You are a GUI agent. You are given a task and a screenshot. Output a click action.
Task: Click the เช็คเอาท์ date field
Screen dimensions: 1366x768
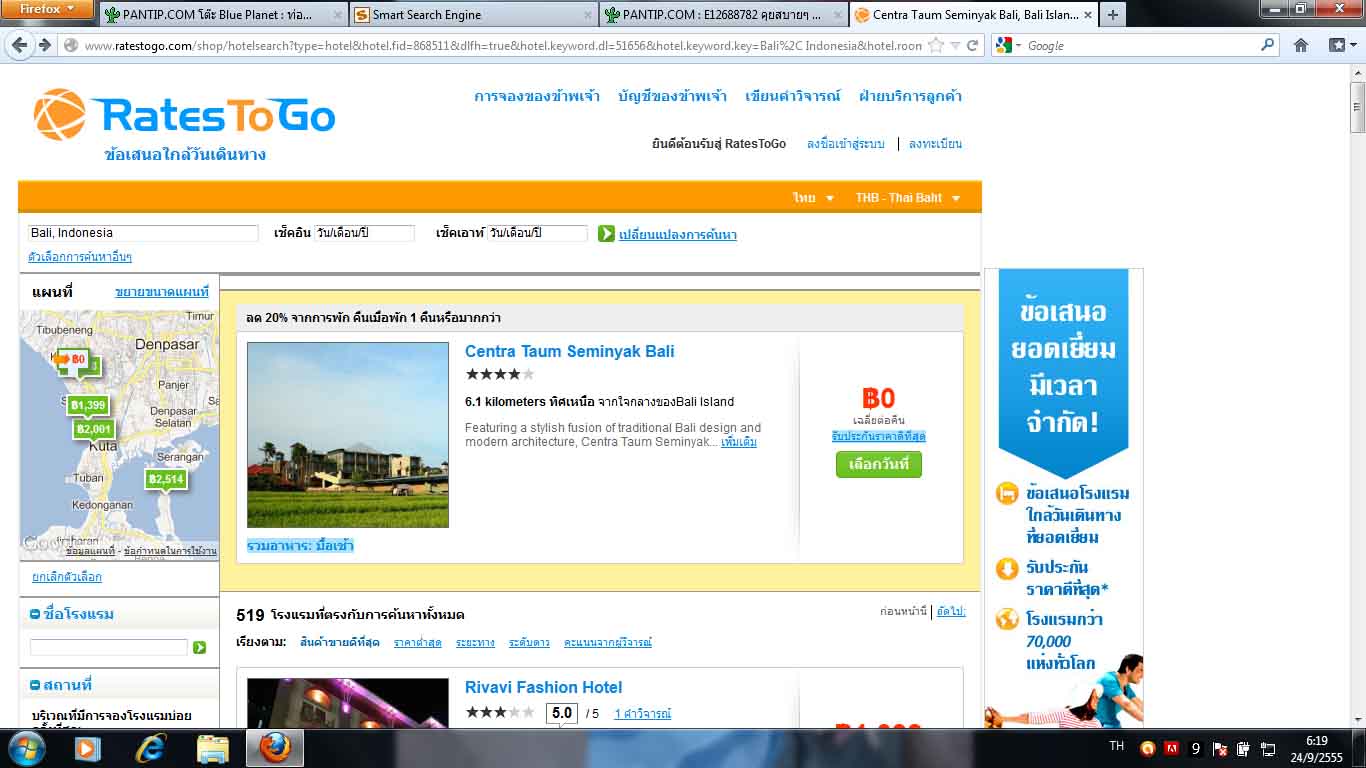pos(537,233)
